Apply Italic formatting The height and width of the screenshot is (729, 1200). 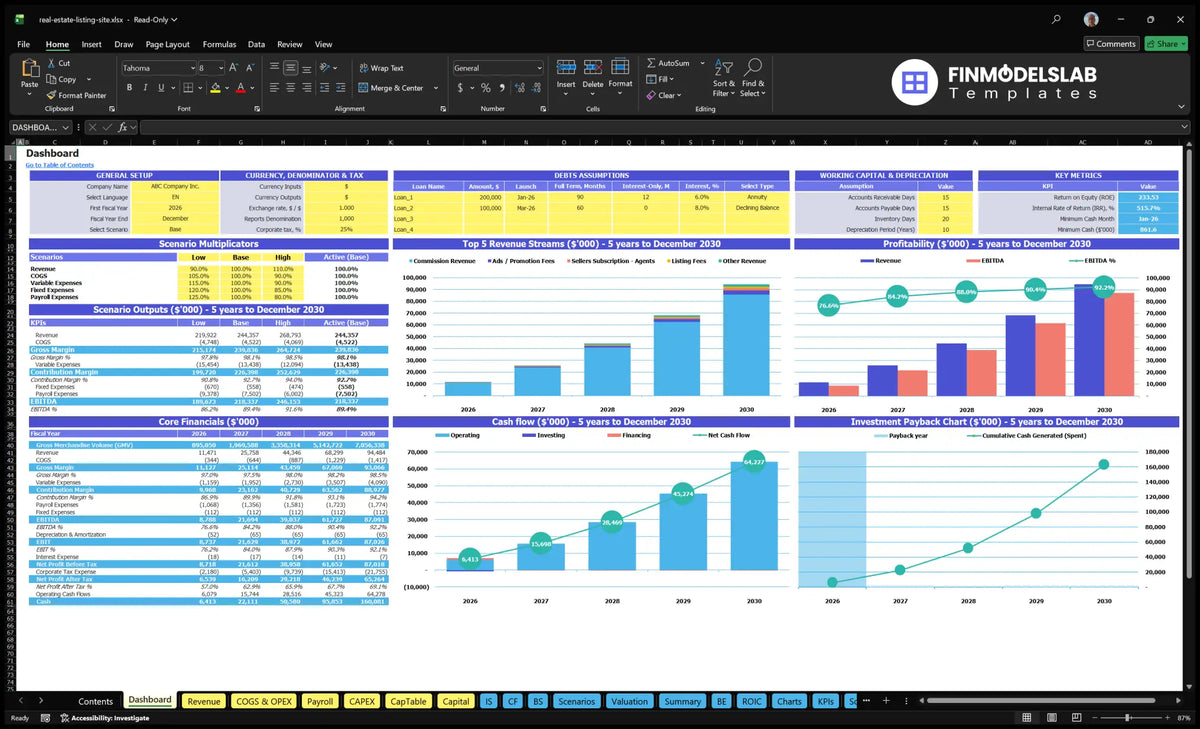point(145,88)
